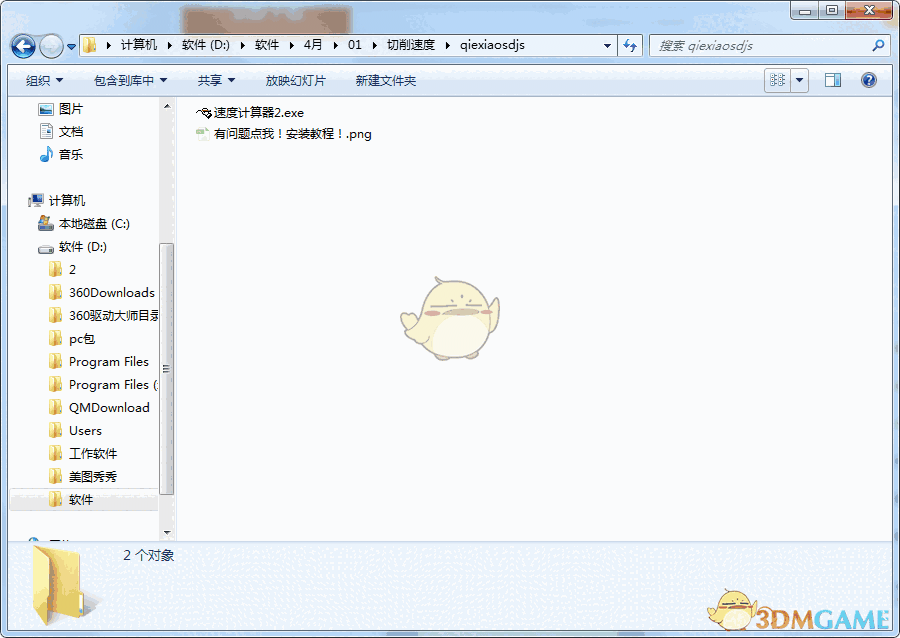Toggle the preview pane
900x638 pixels.
tap(832, 80)
